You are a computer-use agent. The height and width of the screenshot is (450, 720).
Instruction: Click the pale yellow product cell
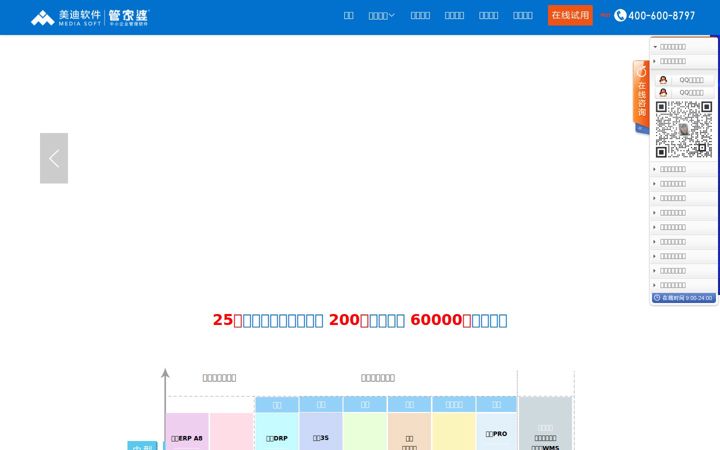pyautogui.click(x=454, y=432)
